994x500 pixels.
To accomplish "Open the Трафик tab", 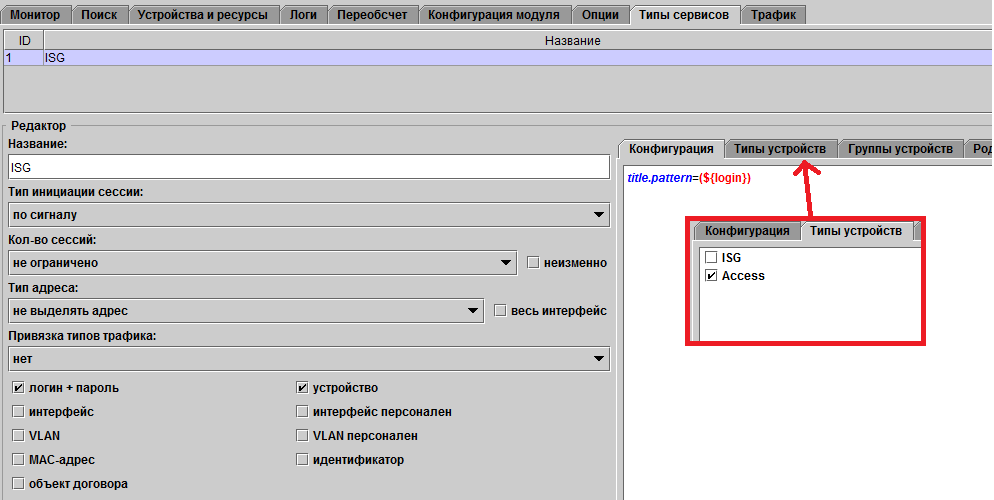I will pos(773,15).
